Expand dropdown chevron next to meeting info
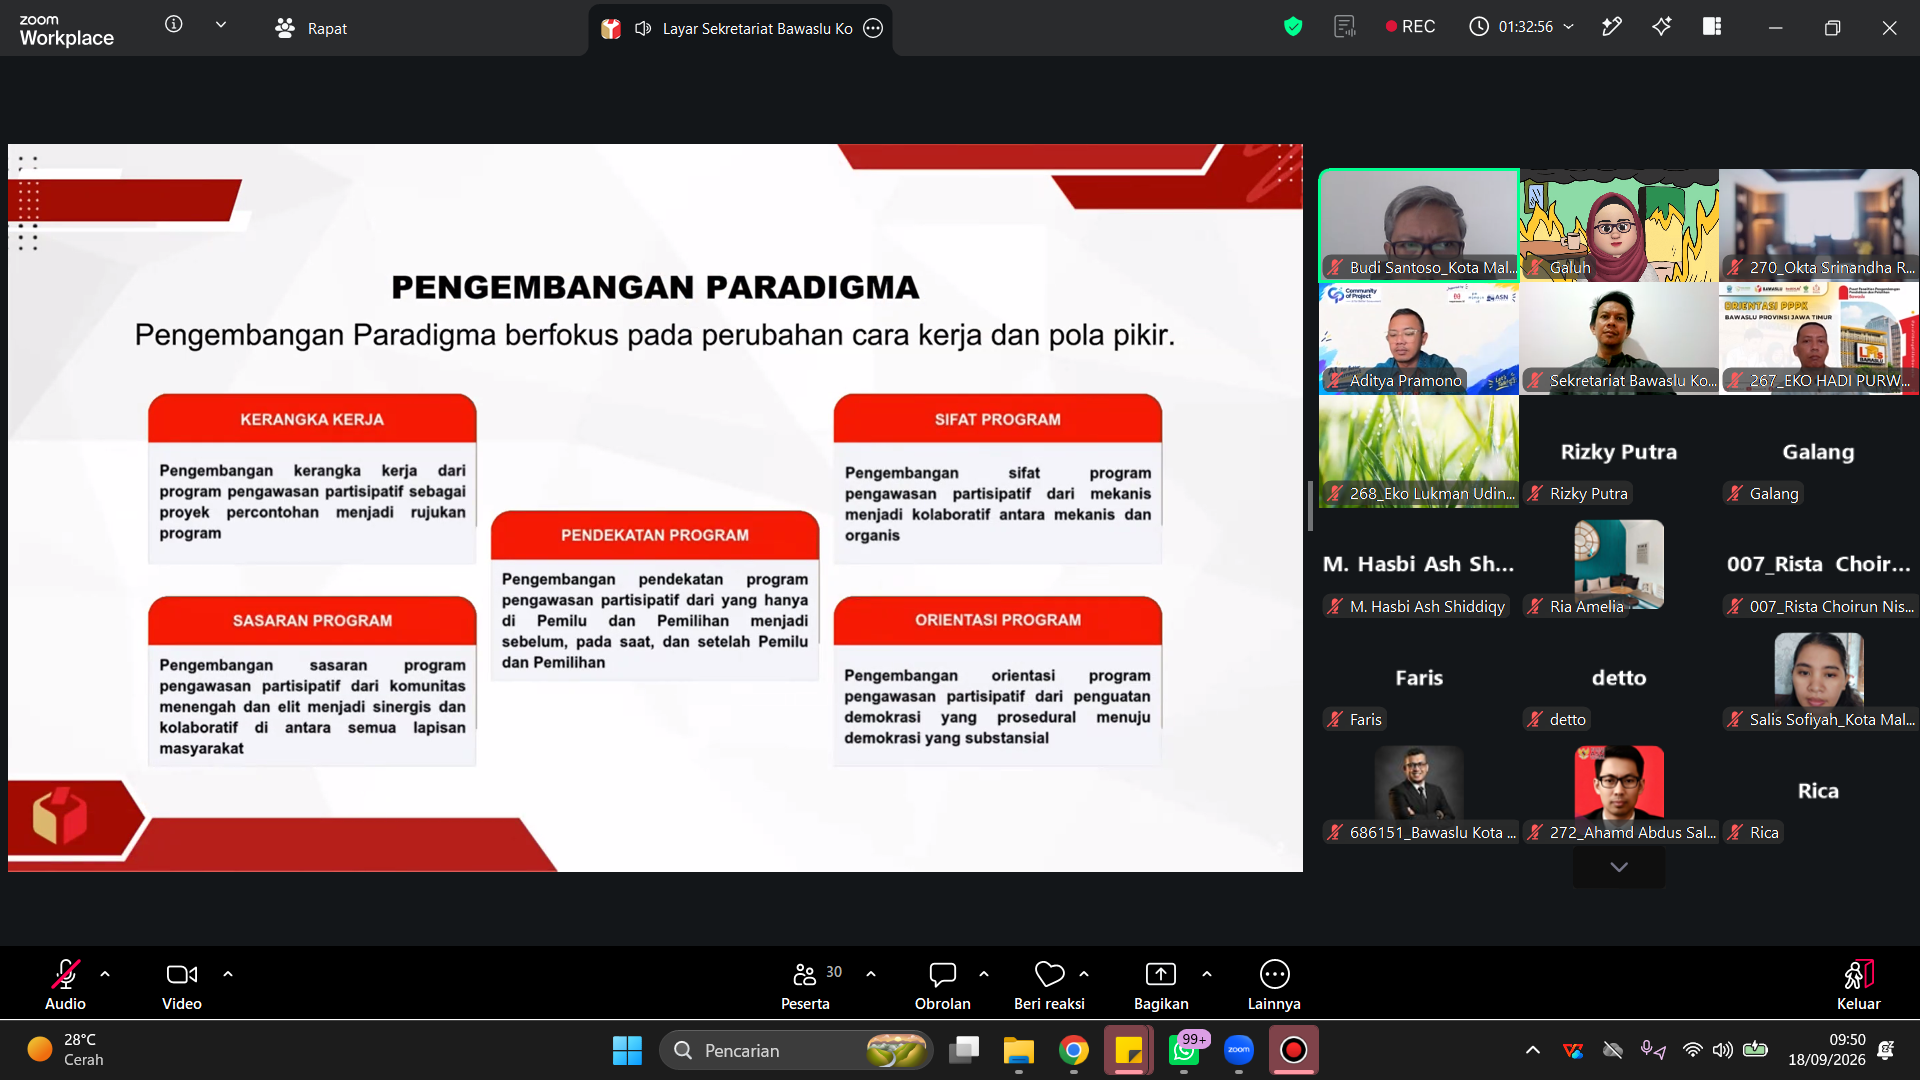 point(221,25)
